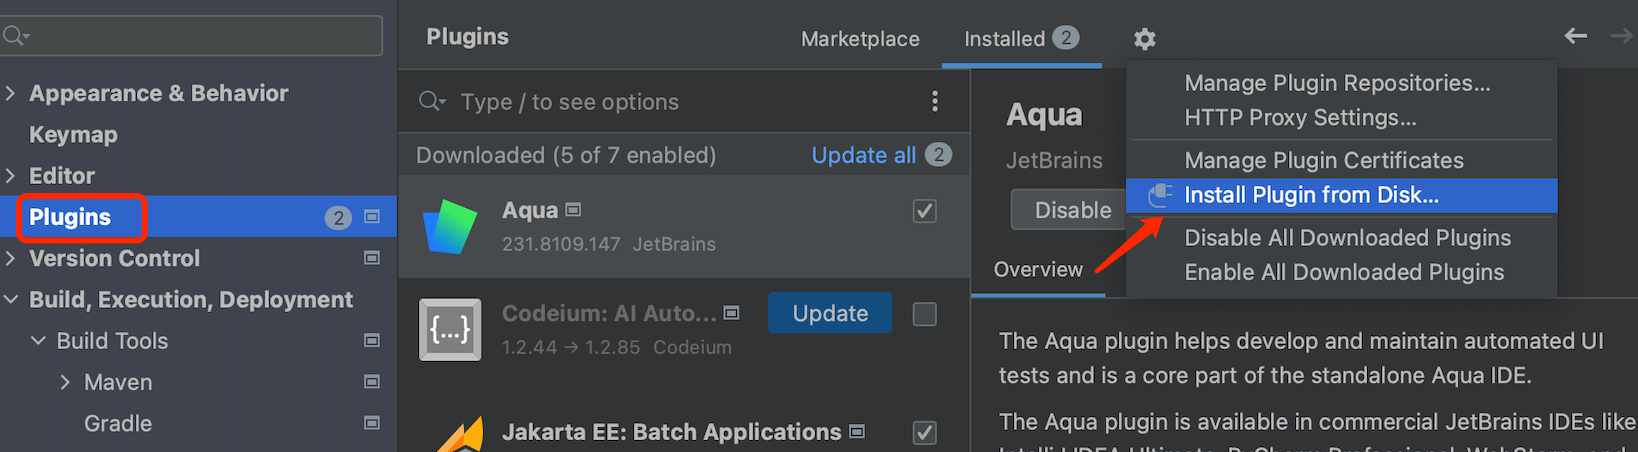Click the Update button for Codeium
The height and width of the screenshot is (452, 1638).
tap(830, 313)
